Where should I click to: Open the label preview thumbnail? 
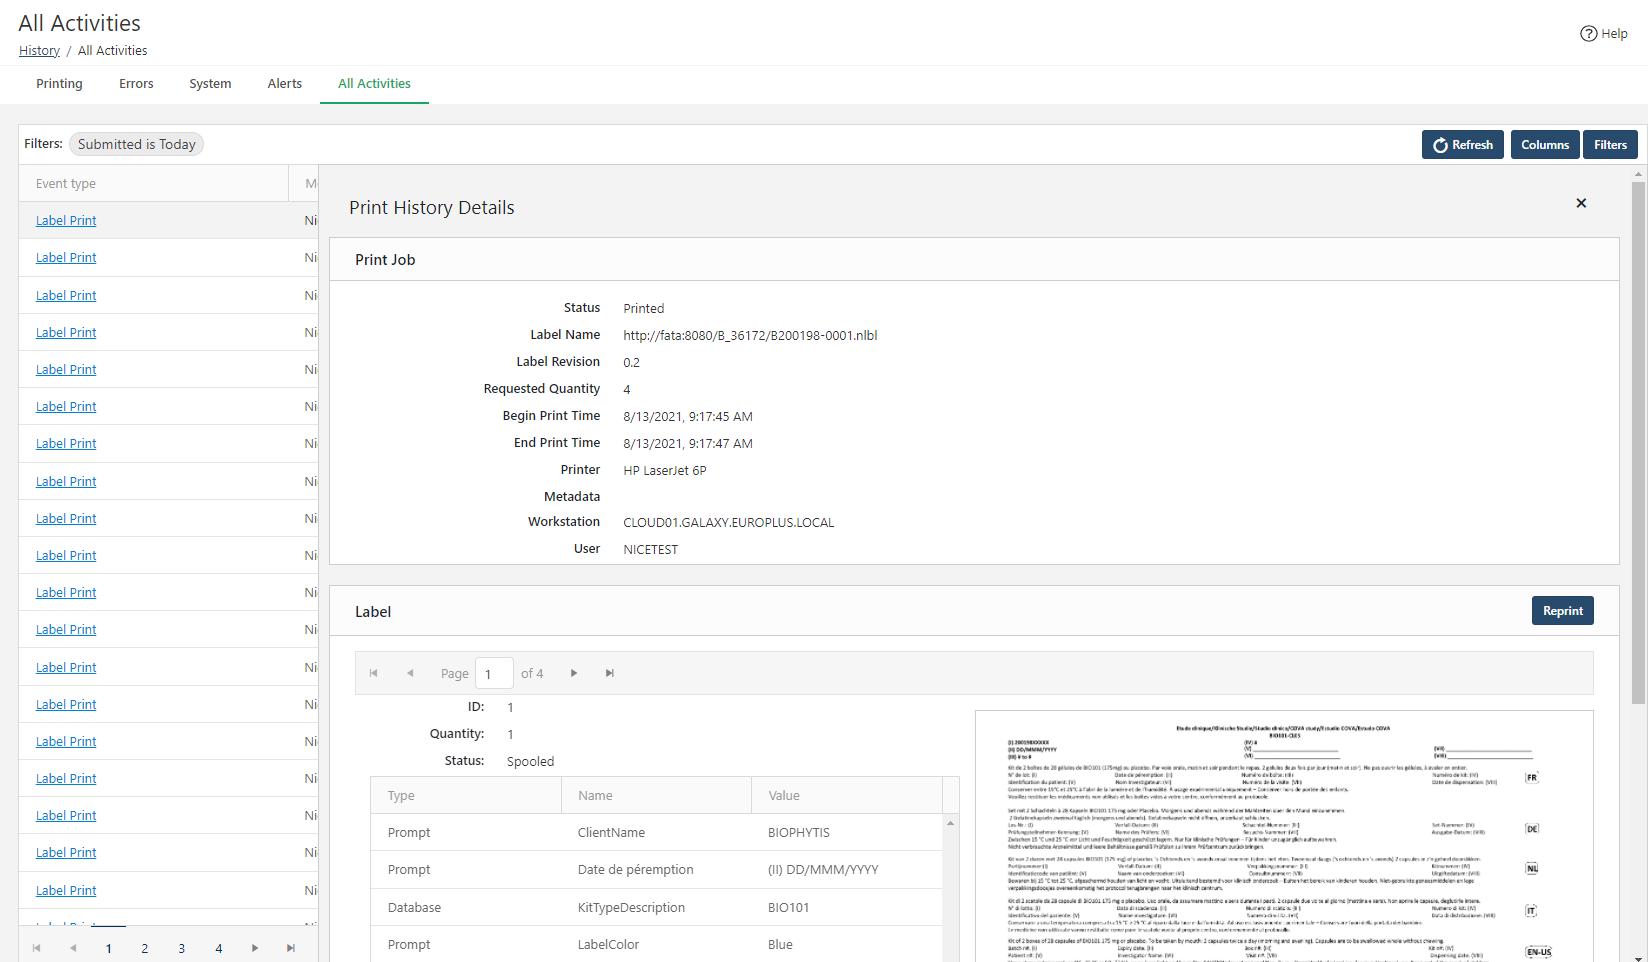click(x=1283, y=836)
